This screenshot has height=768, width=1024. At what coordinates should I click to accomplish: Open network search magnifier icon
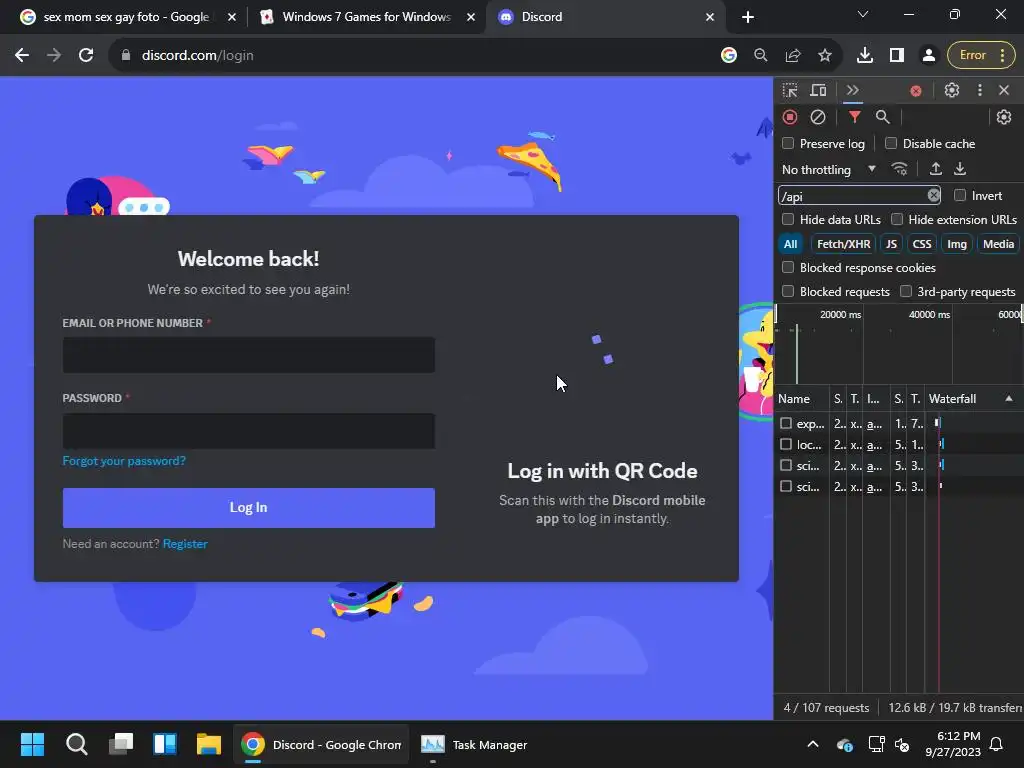click(882, 117)
